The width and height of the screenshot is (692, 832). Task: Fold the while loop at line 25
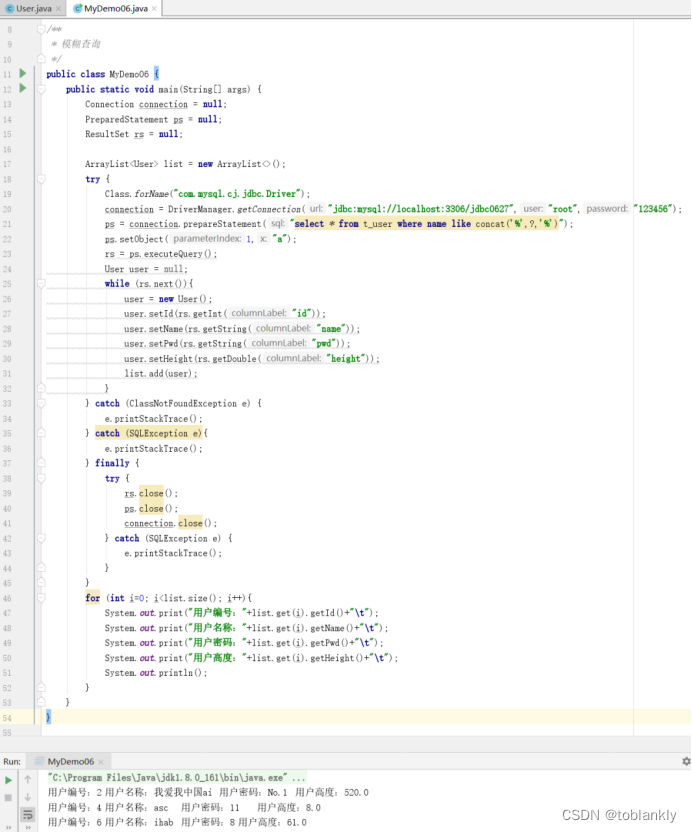41,283
